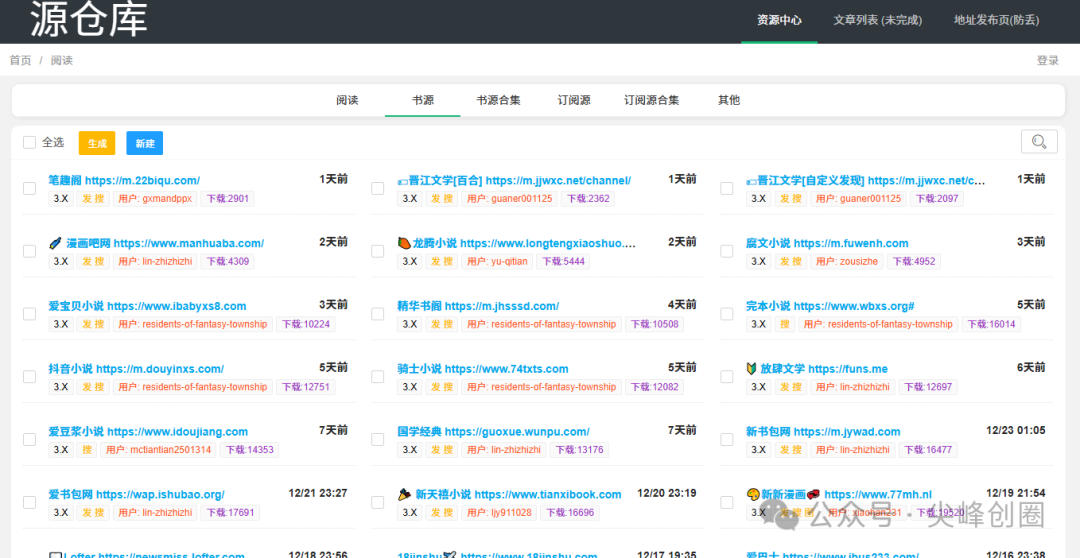
Task: Click the 搜 tag under 完本小说
Action: tap(785, 324)
